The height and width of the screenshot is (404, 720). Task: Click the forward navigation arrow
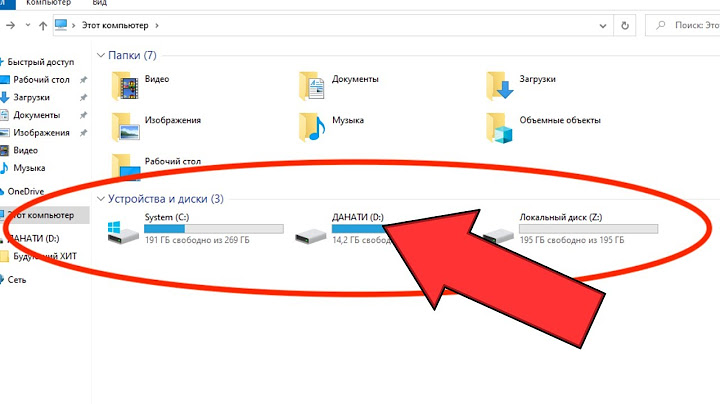(10, 26)
